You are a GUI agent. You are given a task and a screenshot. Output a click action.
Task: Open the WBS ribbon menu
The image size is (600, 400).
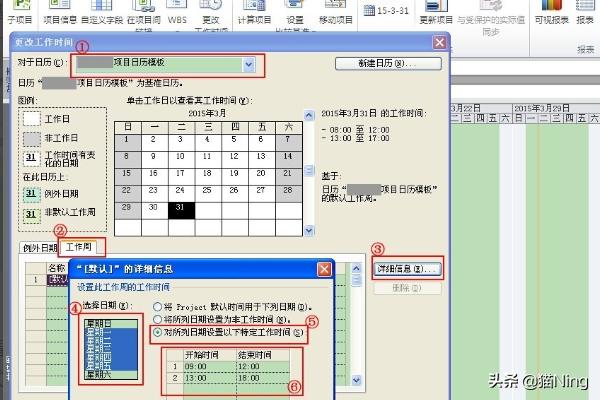pos(177,18)
